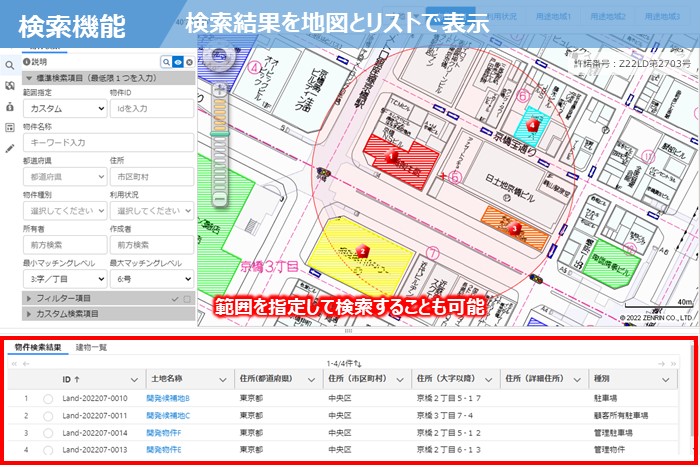Select radio button for Land-202207-0014 row

(x=47, y=433)
